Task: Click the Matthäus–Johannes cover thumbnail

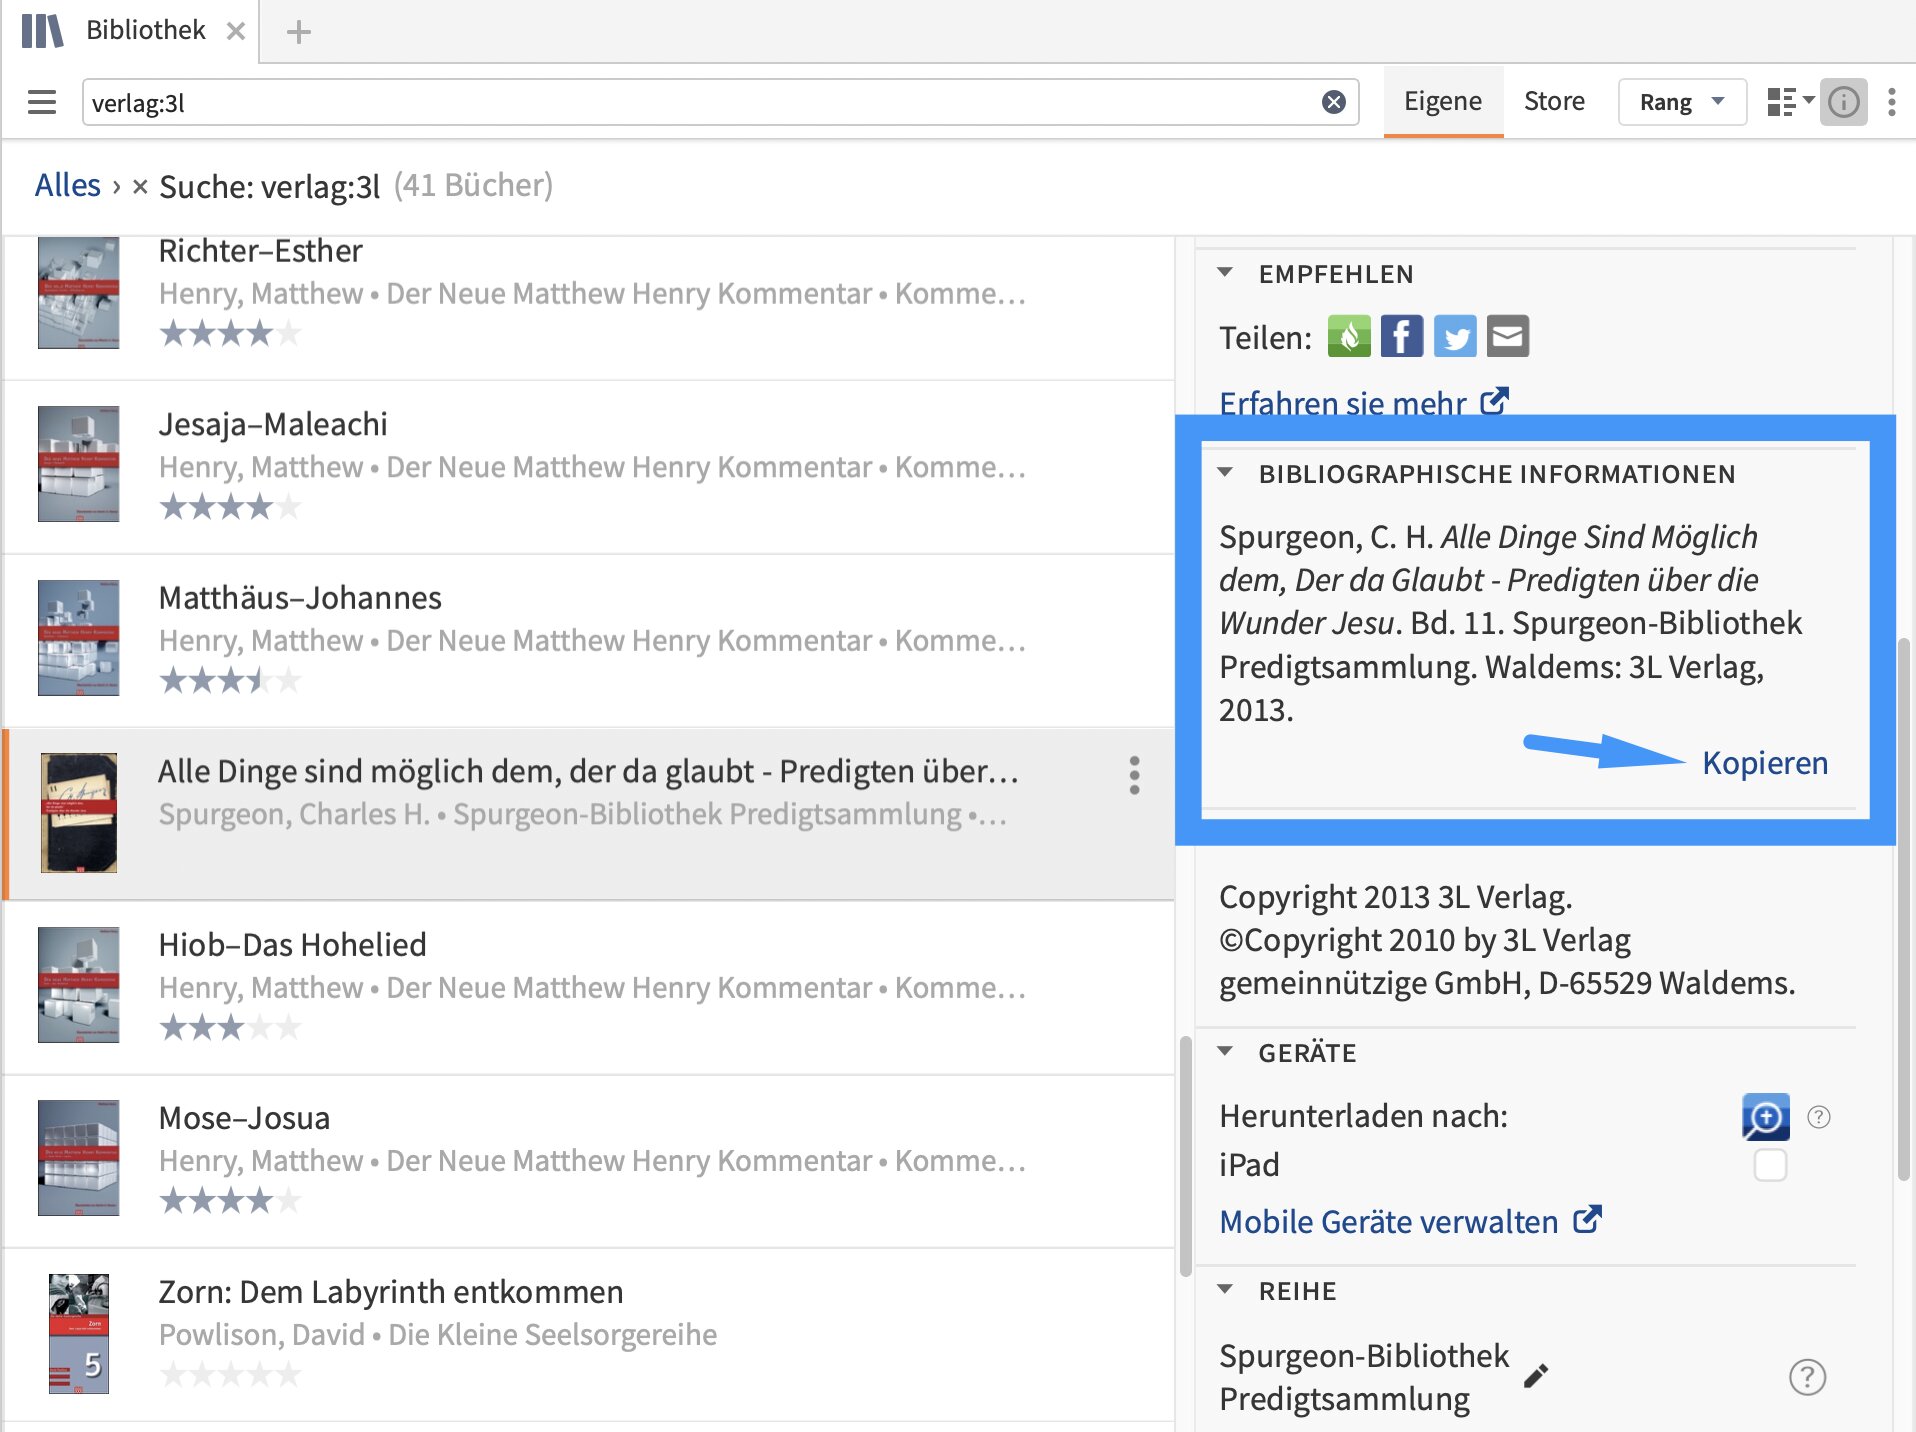Action: coord(78,638)
